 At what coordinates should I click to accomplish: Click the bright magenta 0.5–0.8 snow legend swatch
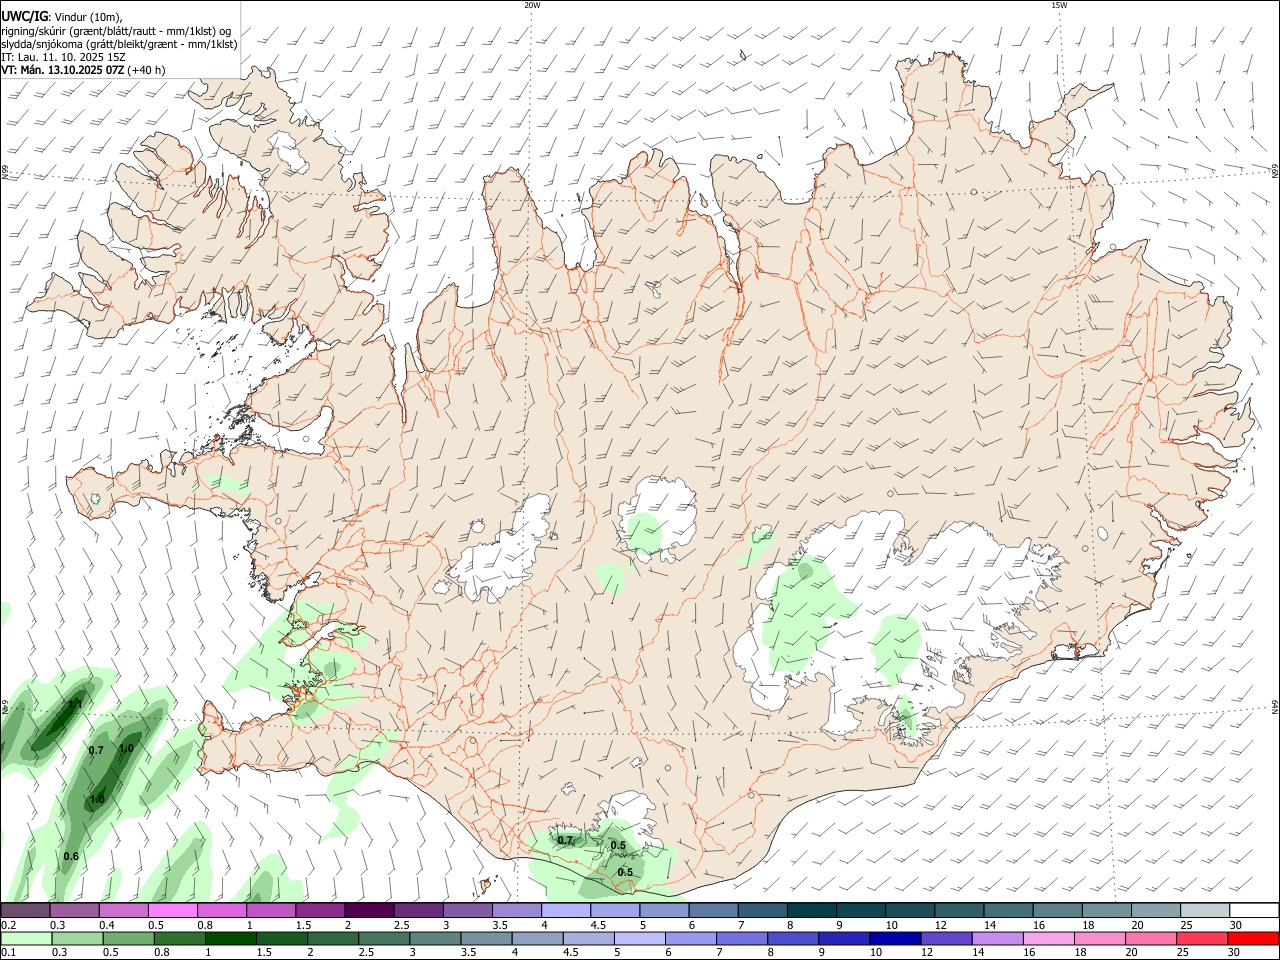172,910
